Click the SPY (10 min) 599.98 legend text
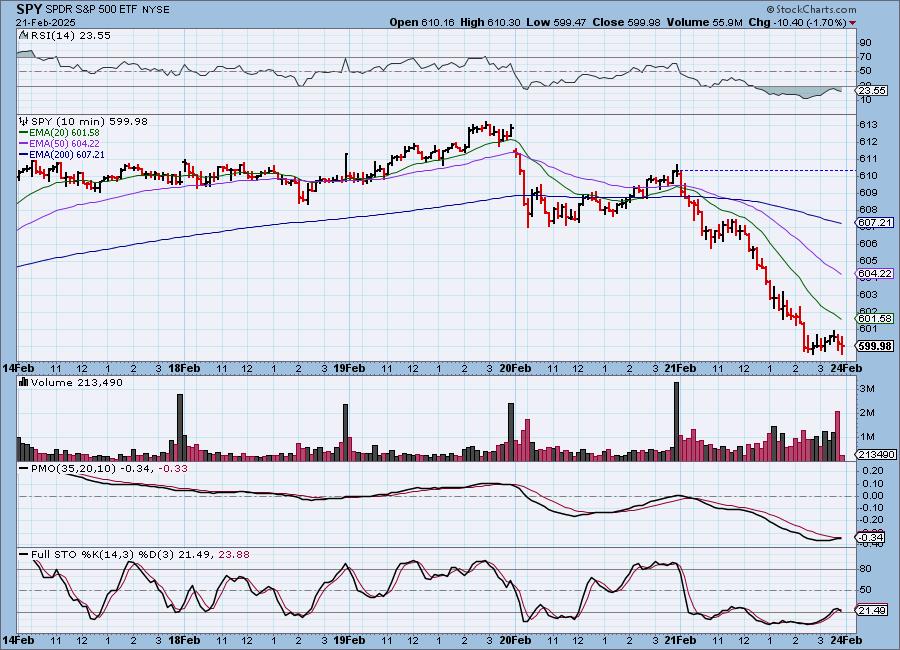 tap(89, 121)
